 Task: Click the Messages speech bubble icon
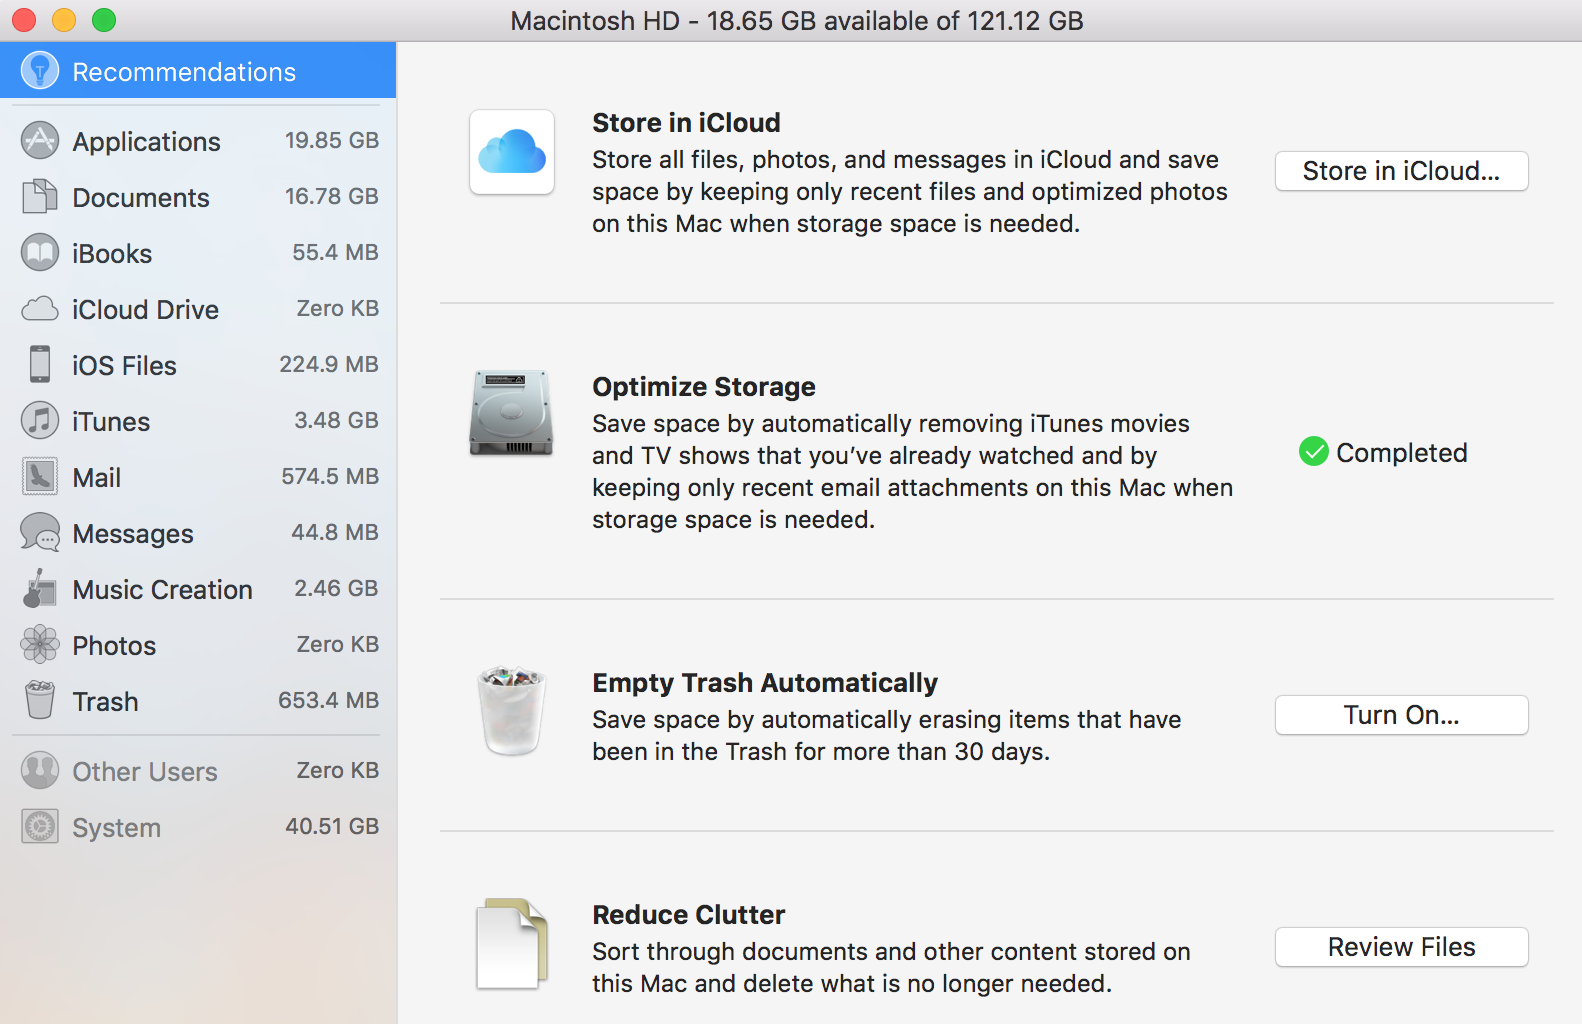point(40,532)
